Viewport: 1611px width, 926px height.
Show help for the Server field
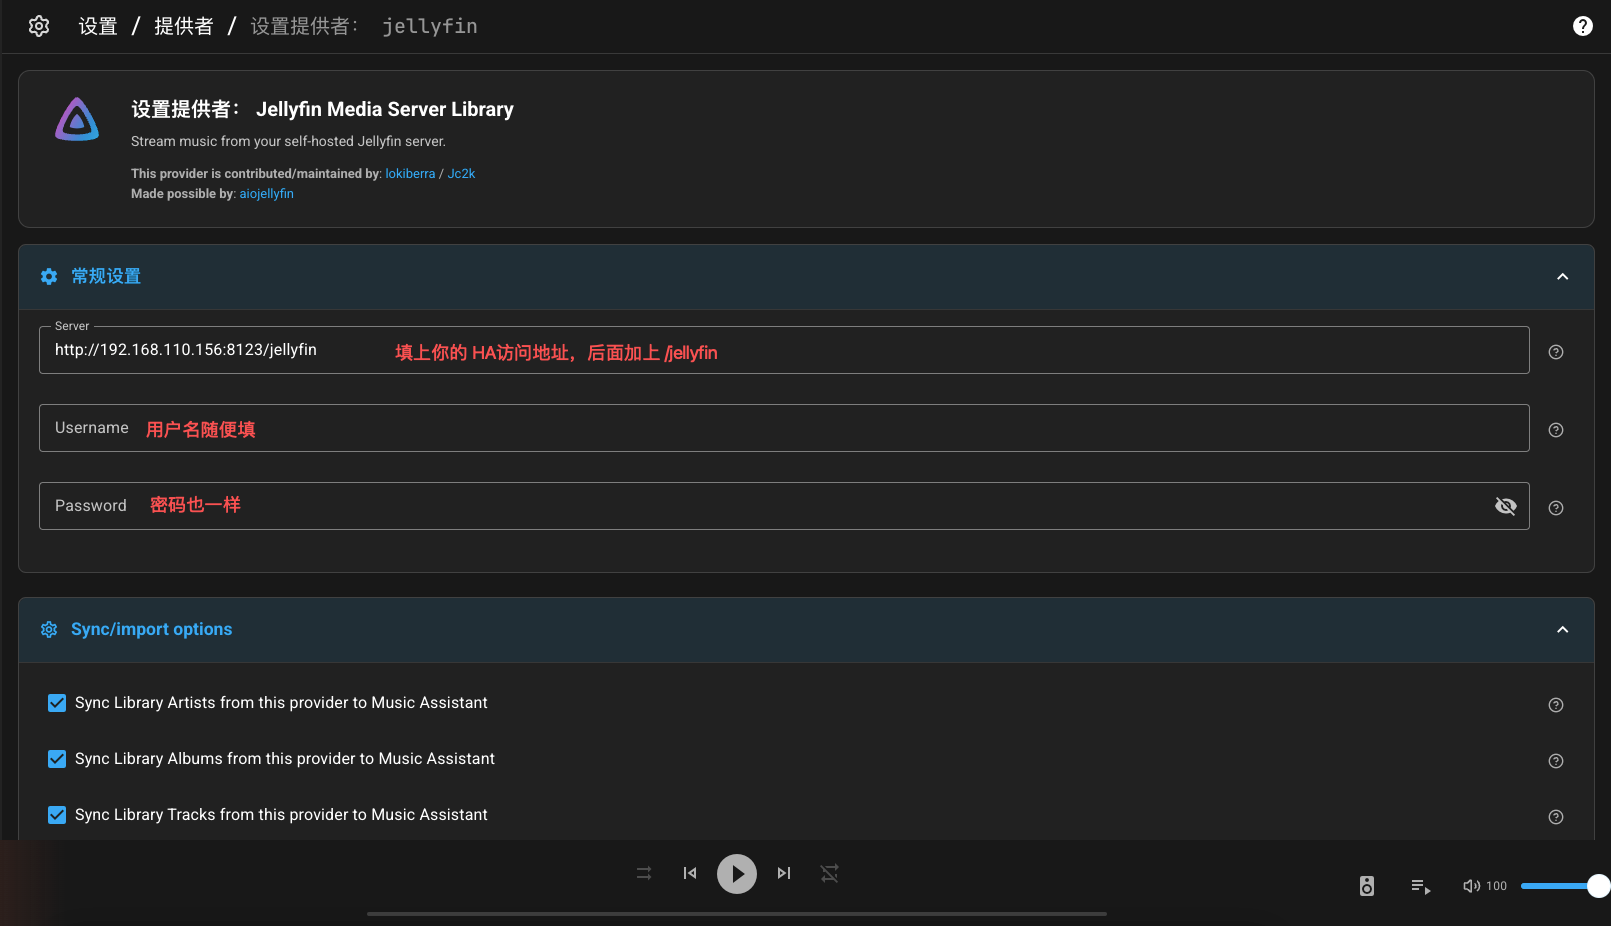(1555, 352)
